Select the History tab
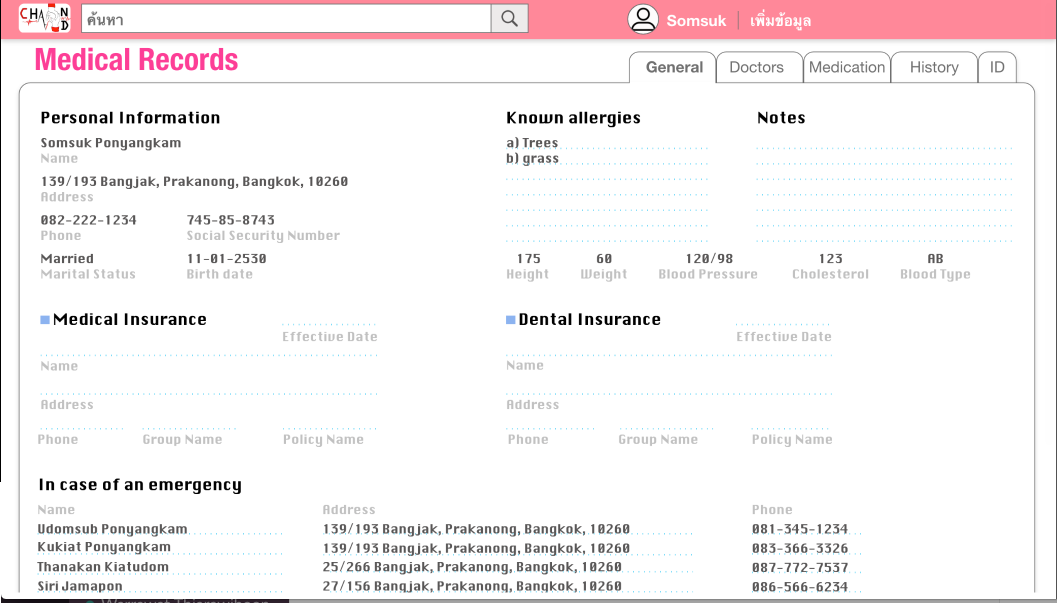The image size is (1057, 603). pyautogui.click(x=933, y=67)
